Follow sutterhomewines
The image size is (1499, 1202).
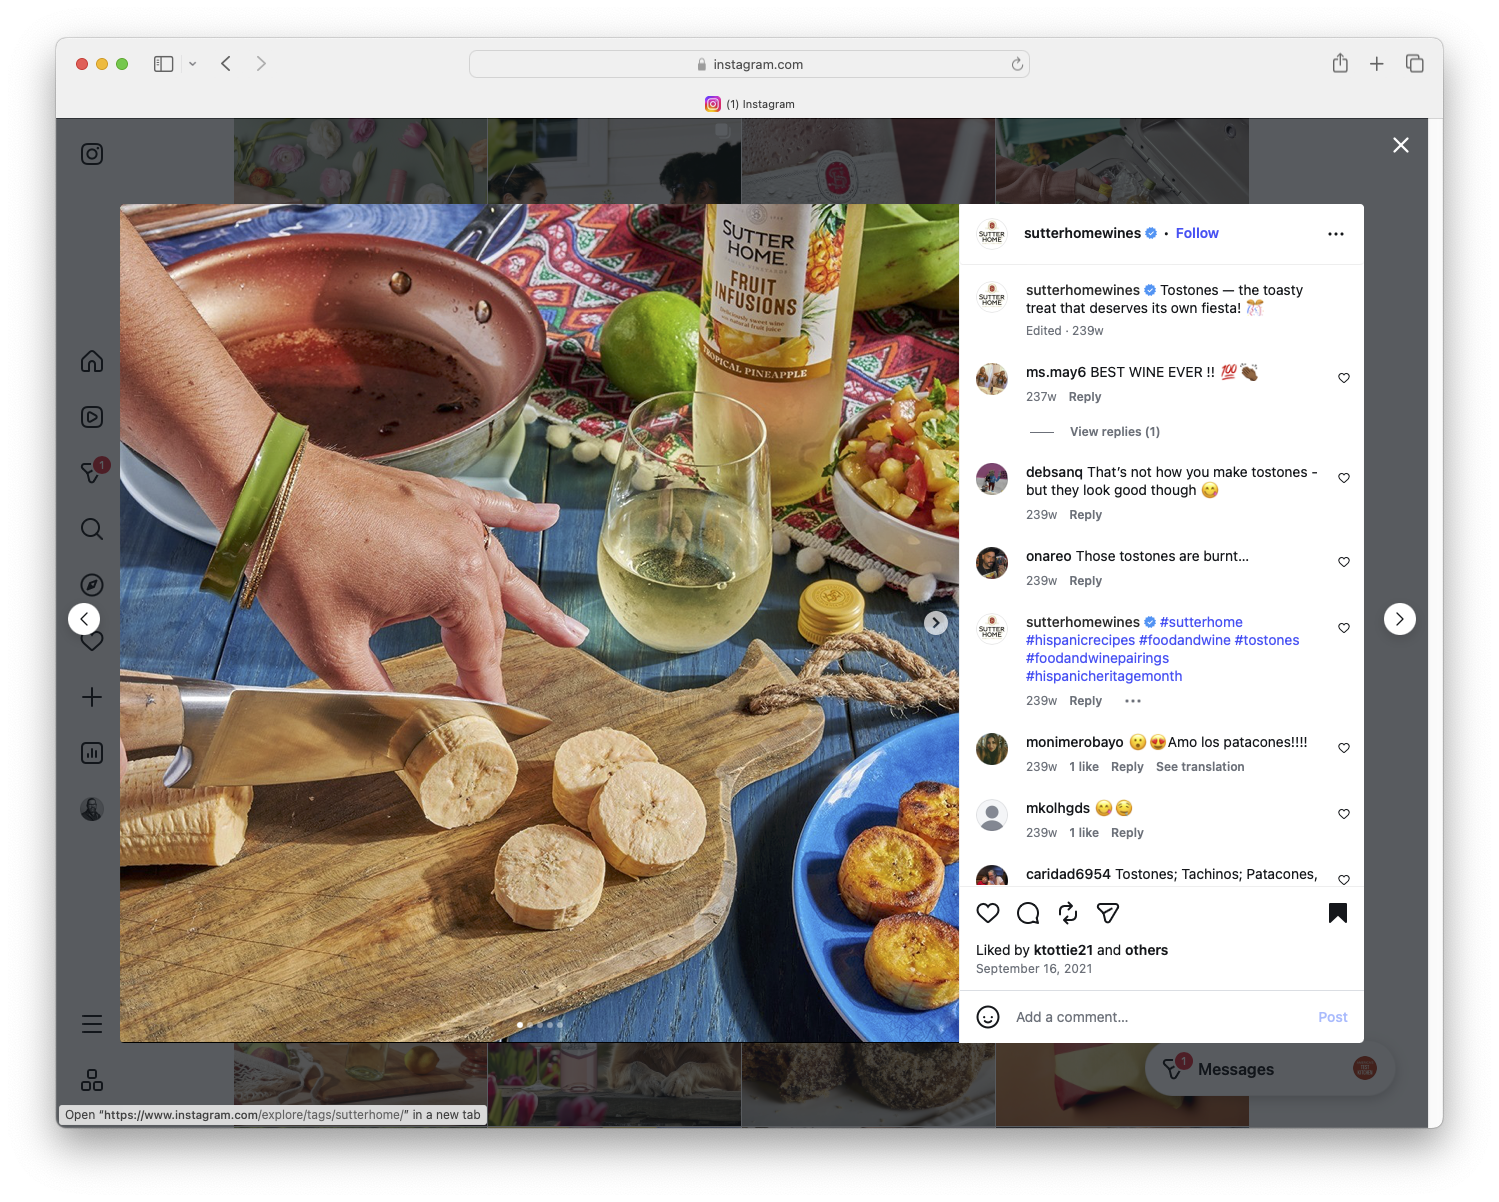pos(1196,233)
